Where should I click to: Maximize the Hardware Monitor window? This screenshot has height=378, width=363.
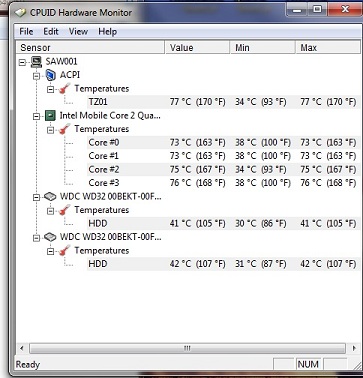[x=317, y=10]
